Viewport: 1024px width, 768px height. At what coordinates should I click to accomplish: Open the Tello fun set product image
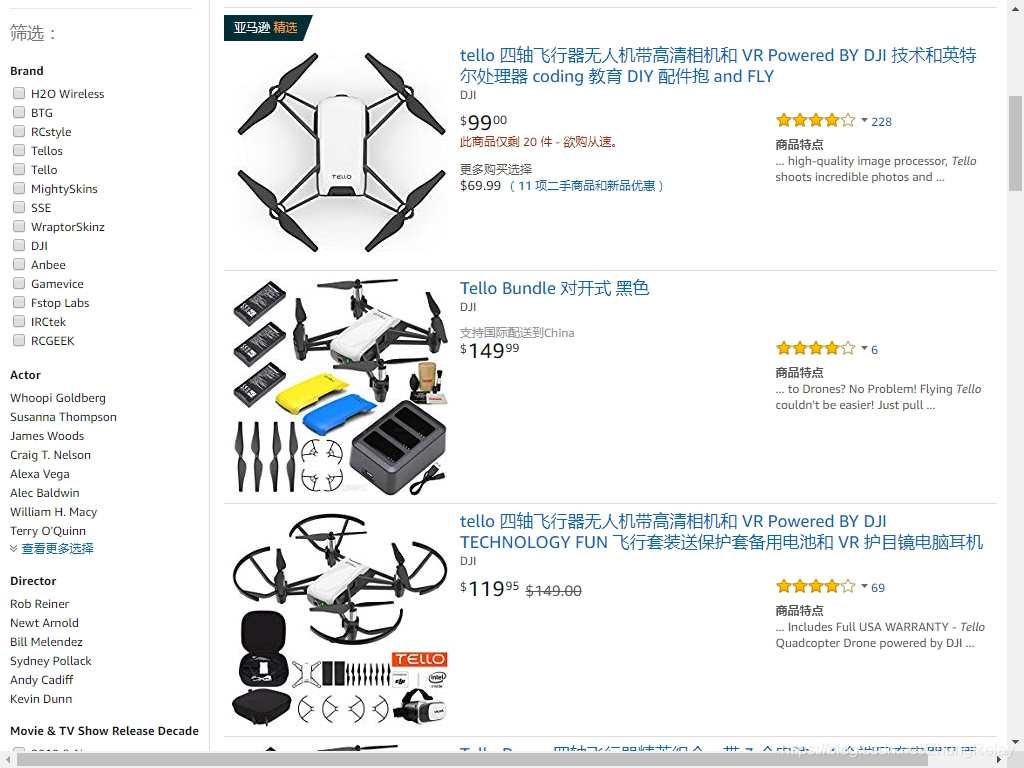[340, 619]
